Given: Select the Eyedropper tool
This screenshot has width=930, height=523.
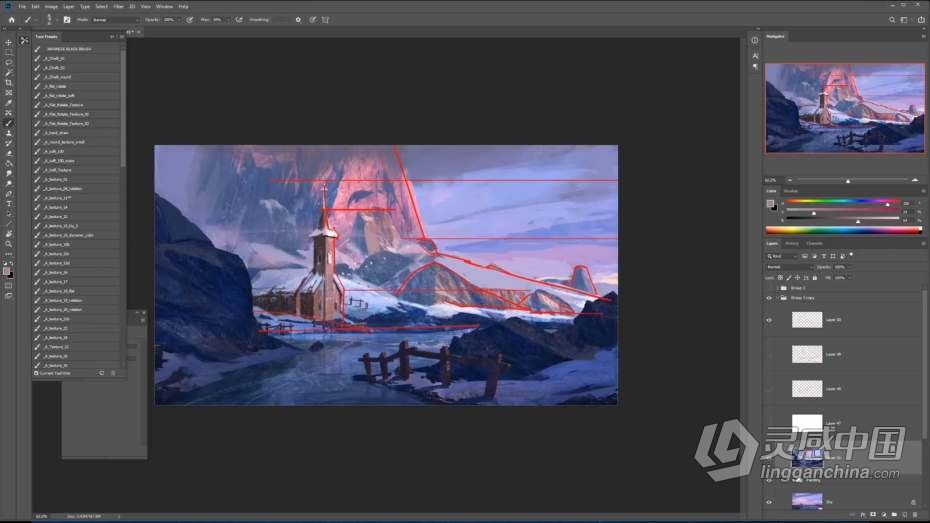Looking at the screenshot, I should point(8,103).
